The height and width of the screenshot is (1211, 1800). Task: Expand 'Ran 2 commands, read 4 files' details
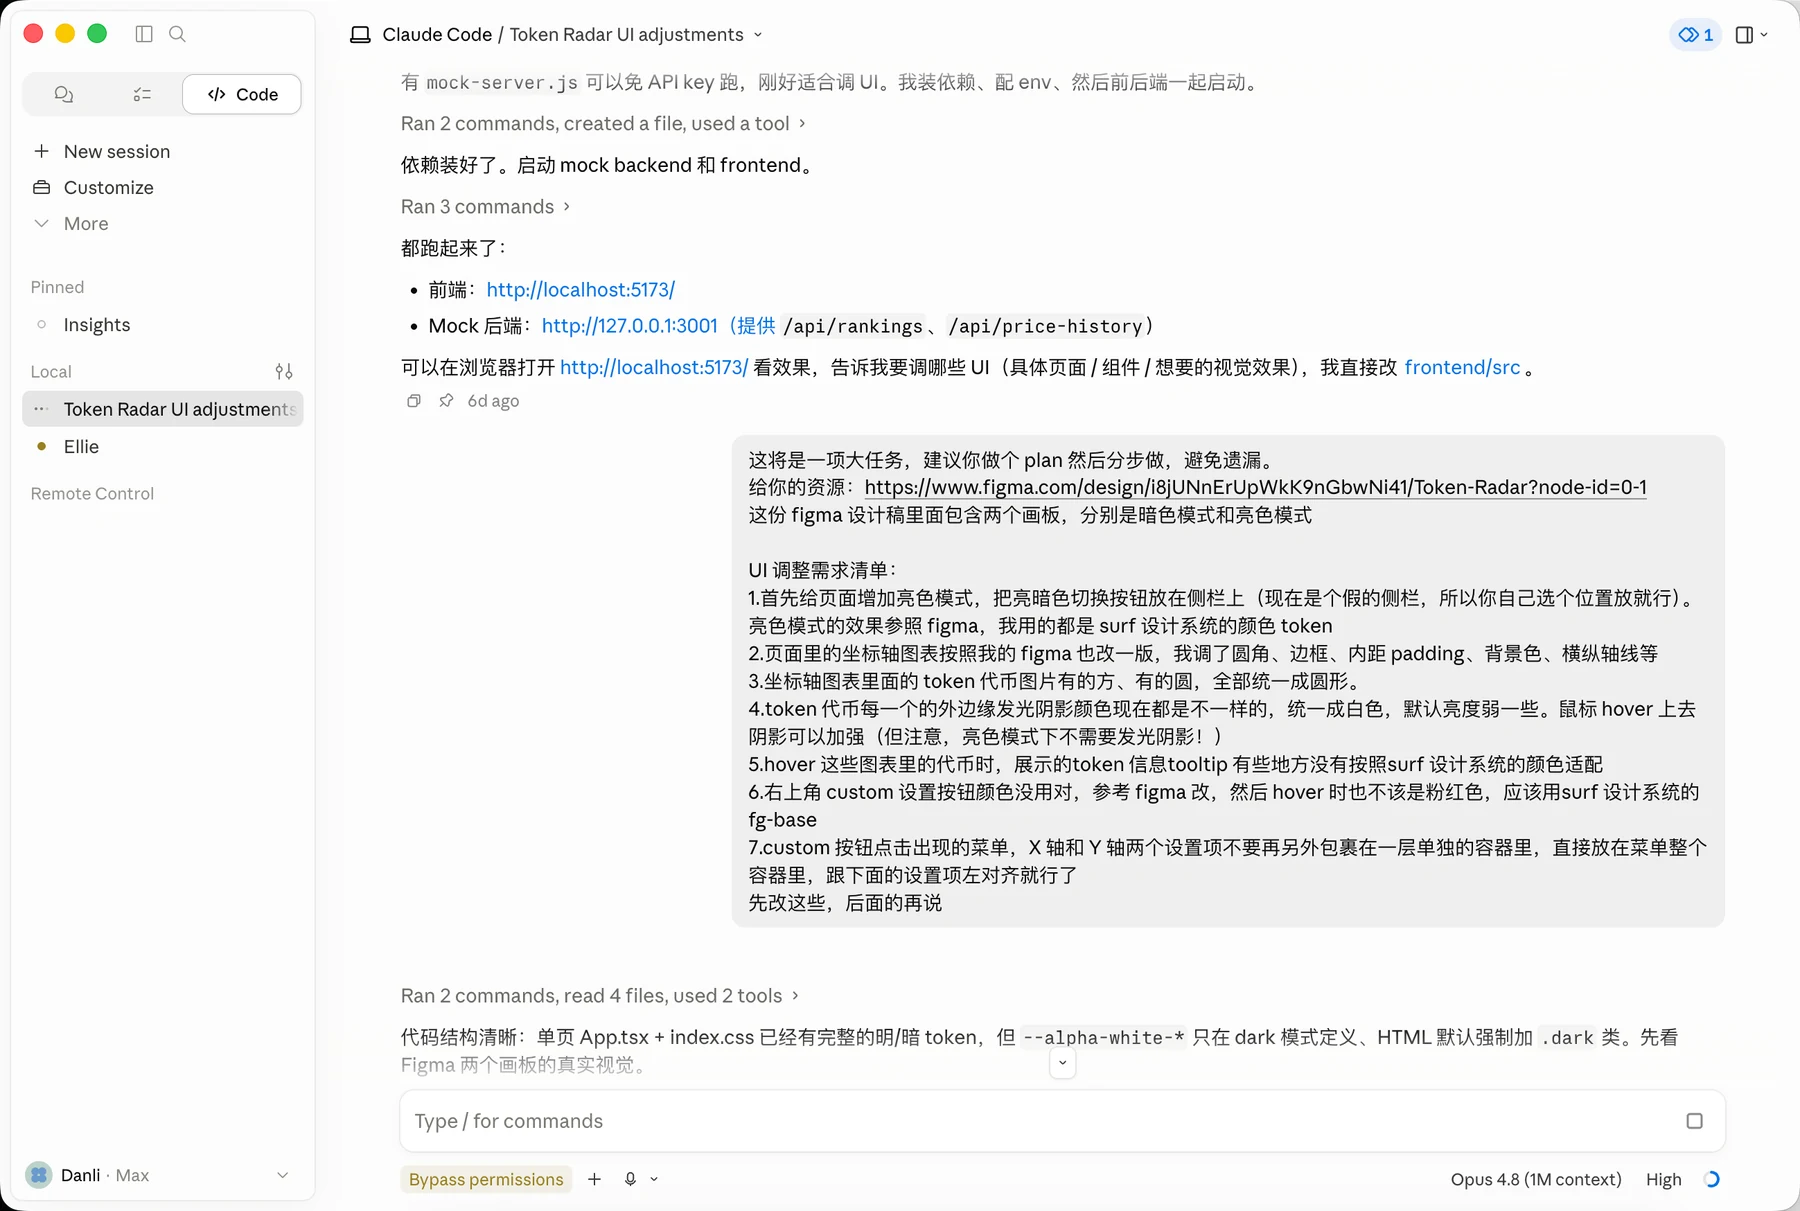point(600,995)
